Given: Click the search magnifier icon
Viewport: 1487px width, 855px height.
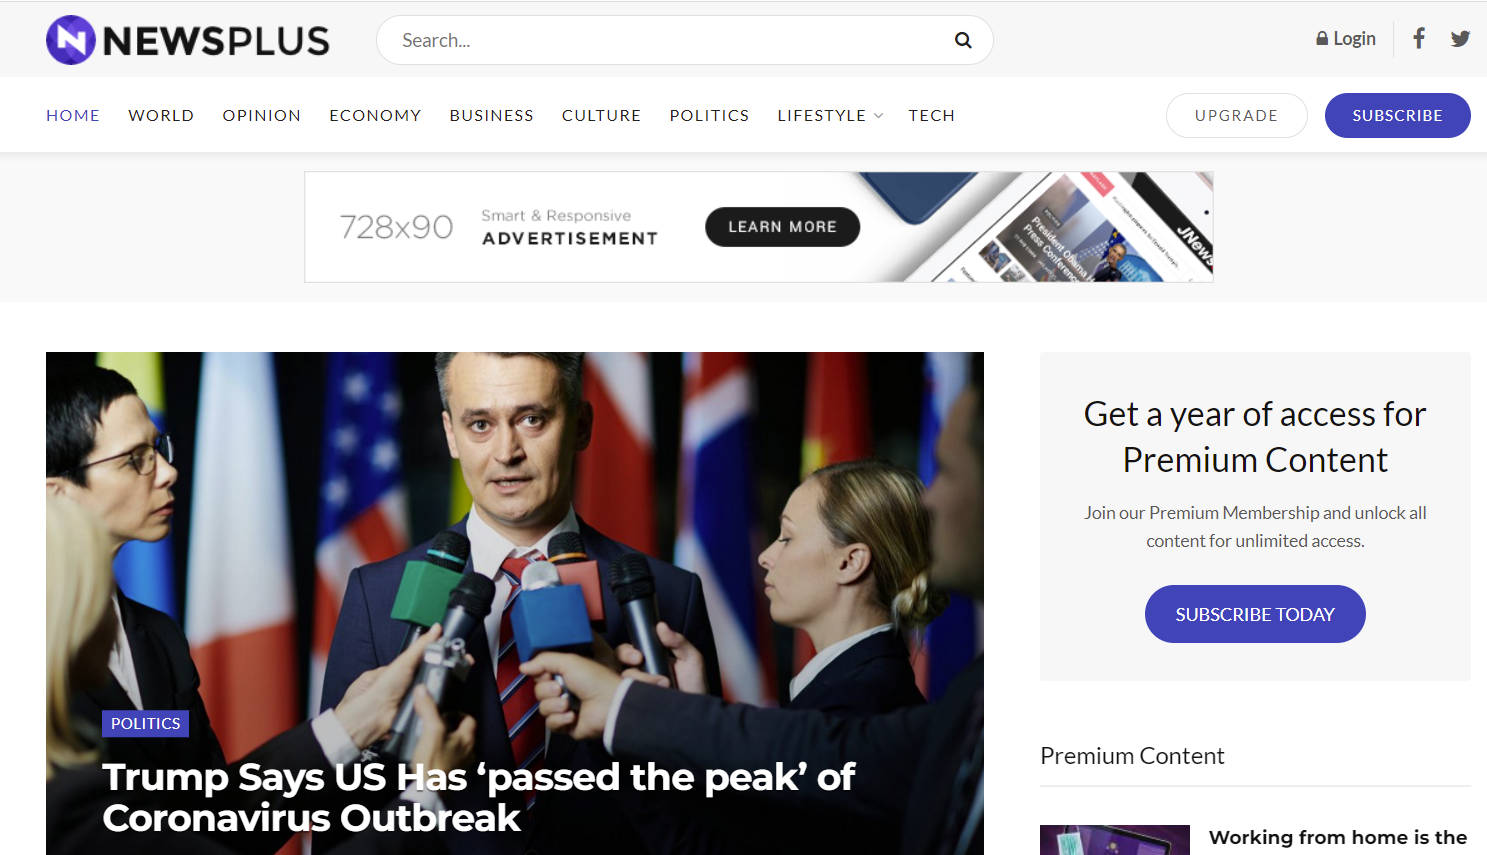Looking at the screenshot, I should (963, 40).
